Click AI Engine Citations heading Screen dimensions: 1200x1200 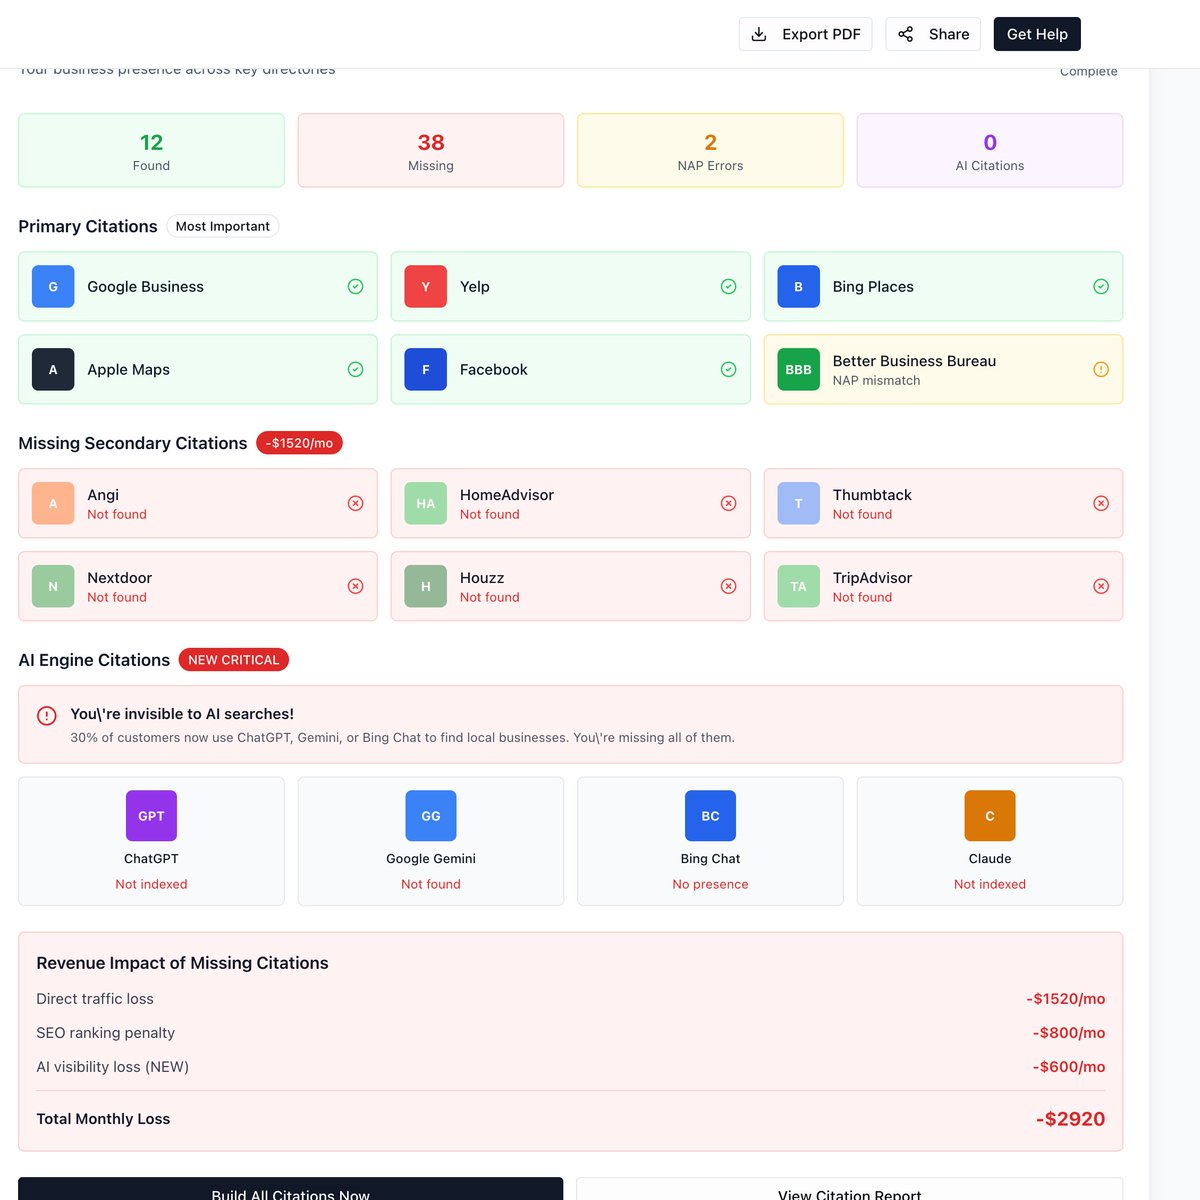pyautogui.click(x=94, y=660)
